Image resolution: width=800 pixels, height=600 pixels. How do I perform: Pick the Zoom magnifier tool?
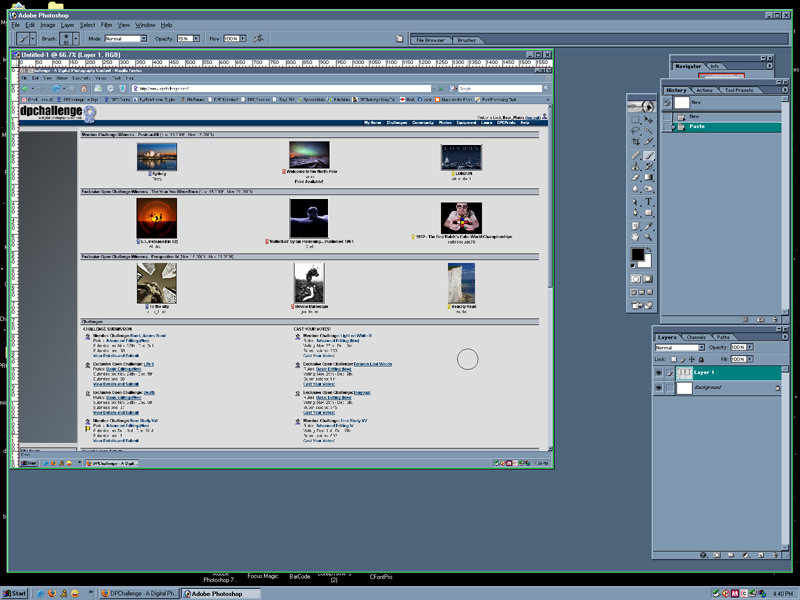click(648, 237)
